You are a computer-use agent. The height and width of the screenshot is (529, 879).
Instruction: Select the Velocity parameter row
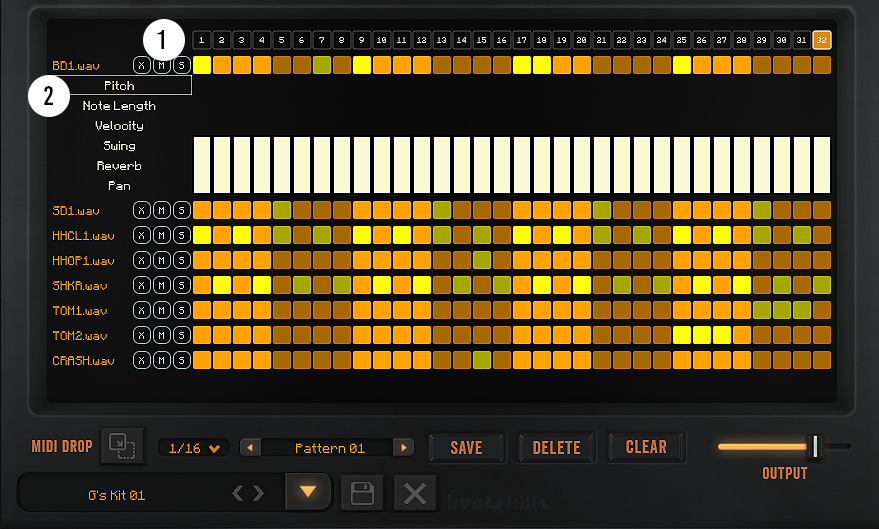tap(119, 126)
